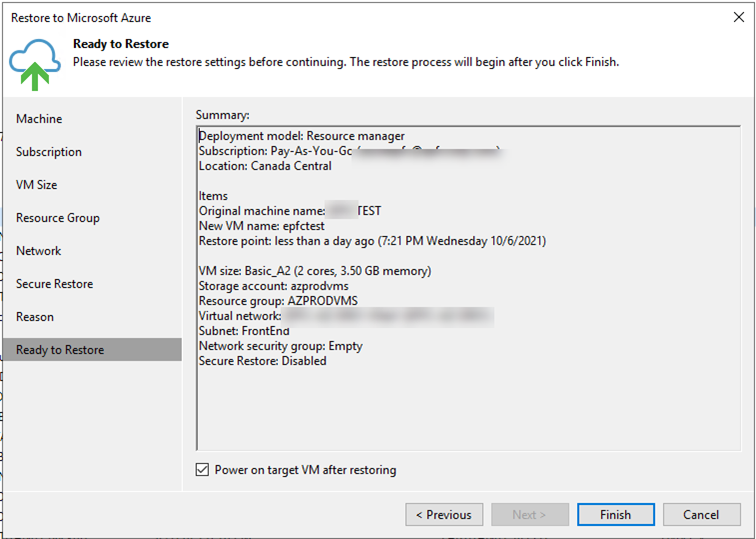Click the Restore to Microsoft Azure title bar
This screenshot has height=539, width=756.
81,18
